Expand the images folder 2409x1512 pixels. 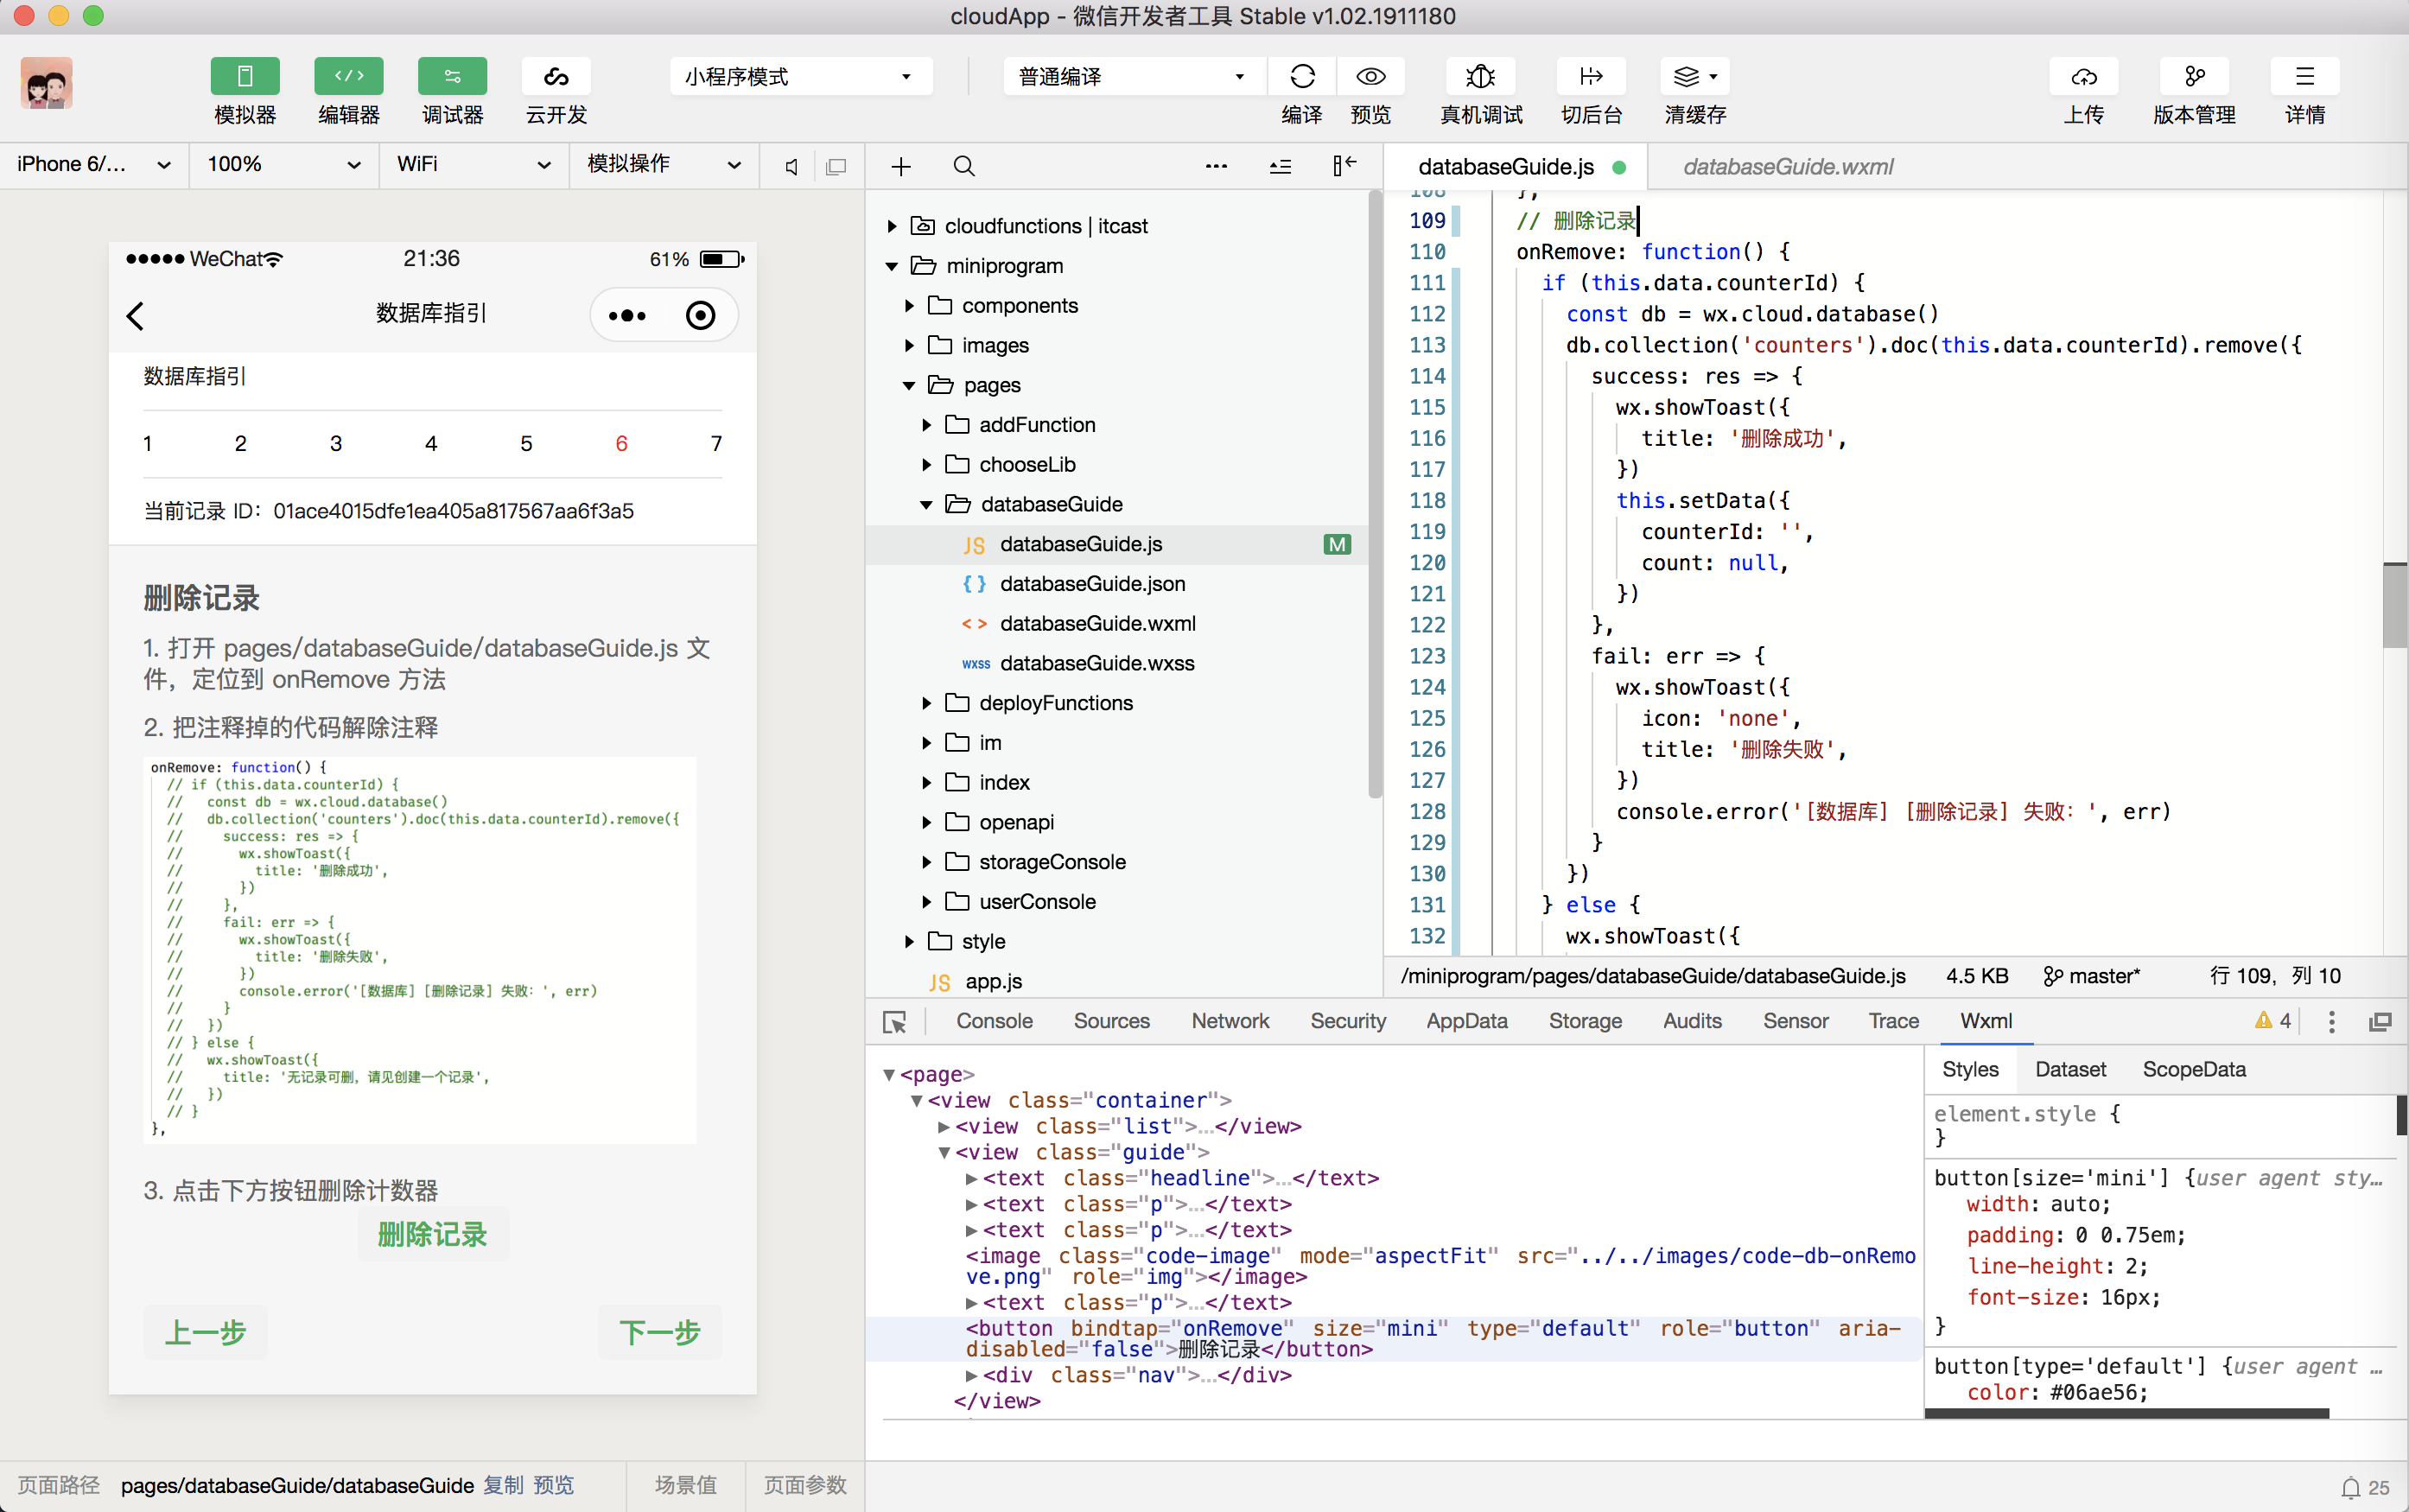click(966, 345)
